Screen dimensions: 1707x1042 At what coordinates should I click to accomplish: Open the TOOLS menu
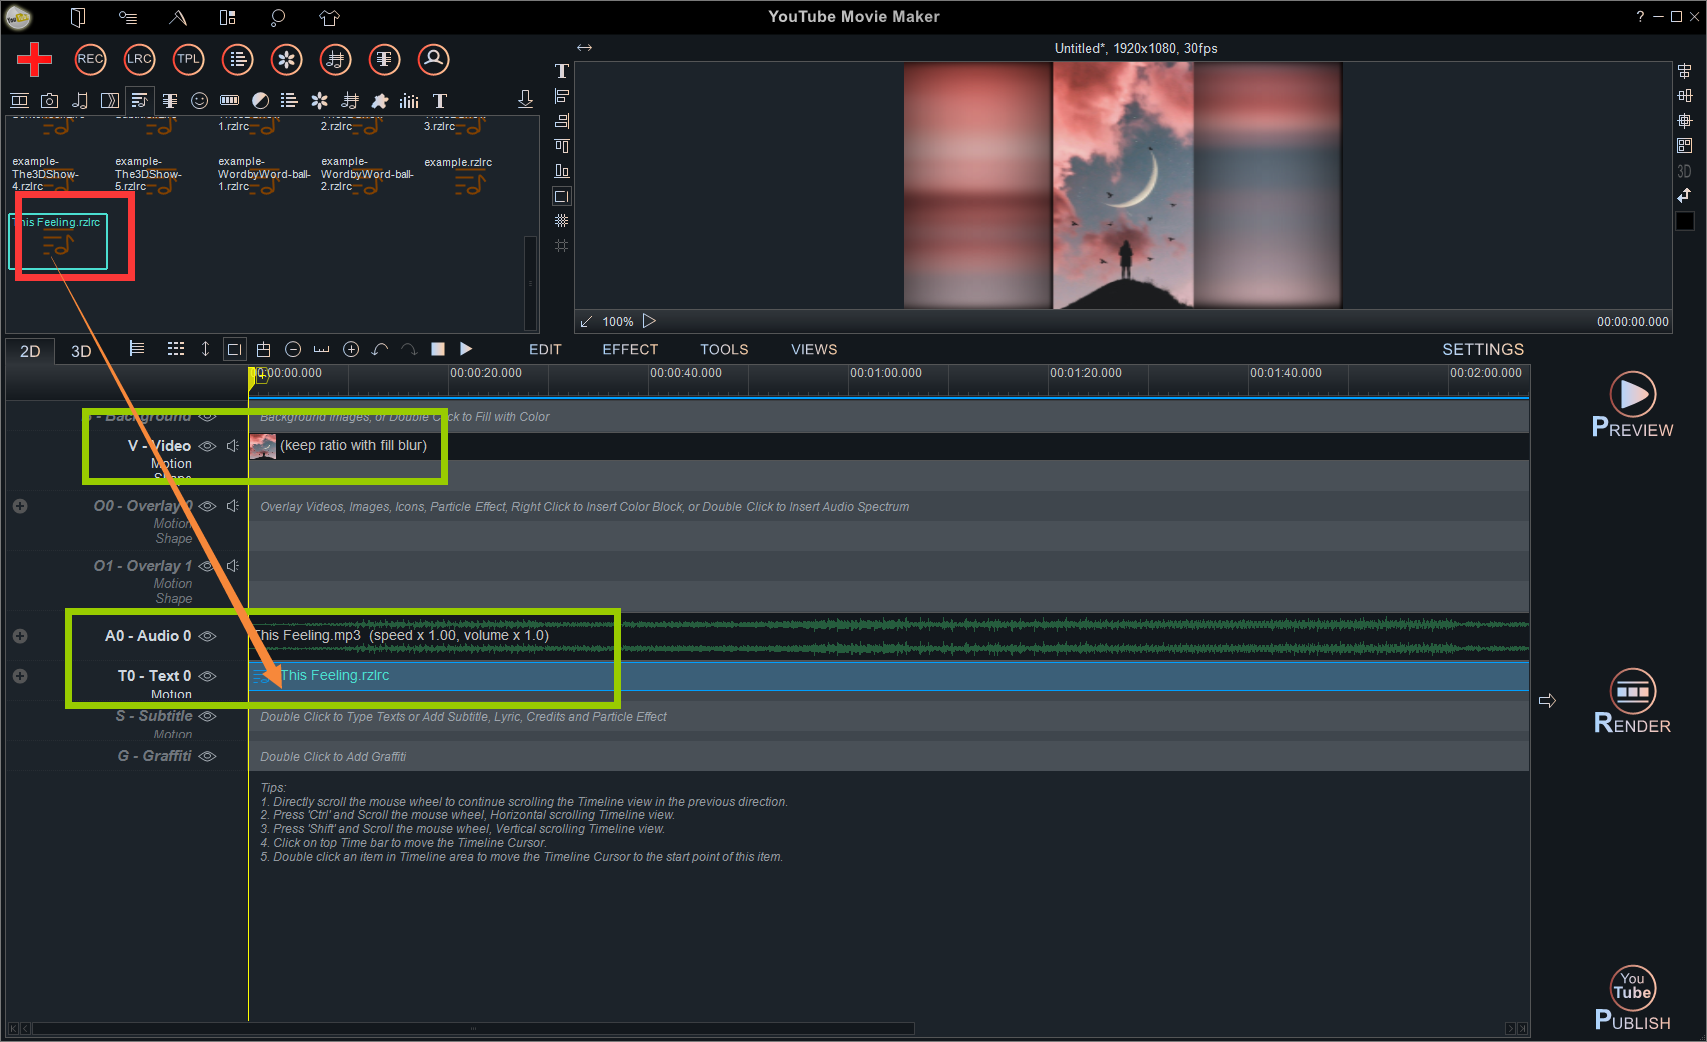tap(724, 350)
